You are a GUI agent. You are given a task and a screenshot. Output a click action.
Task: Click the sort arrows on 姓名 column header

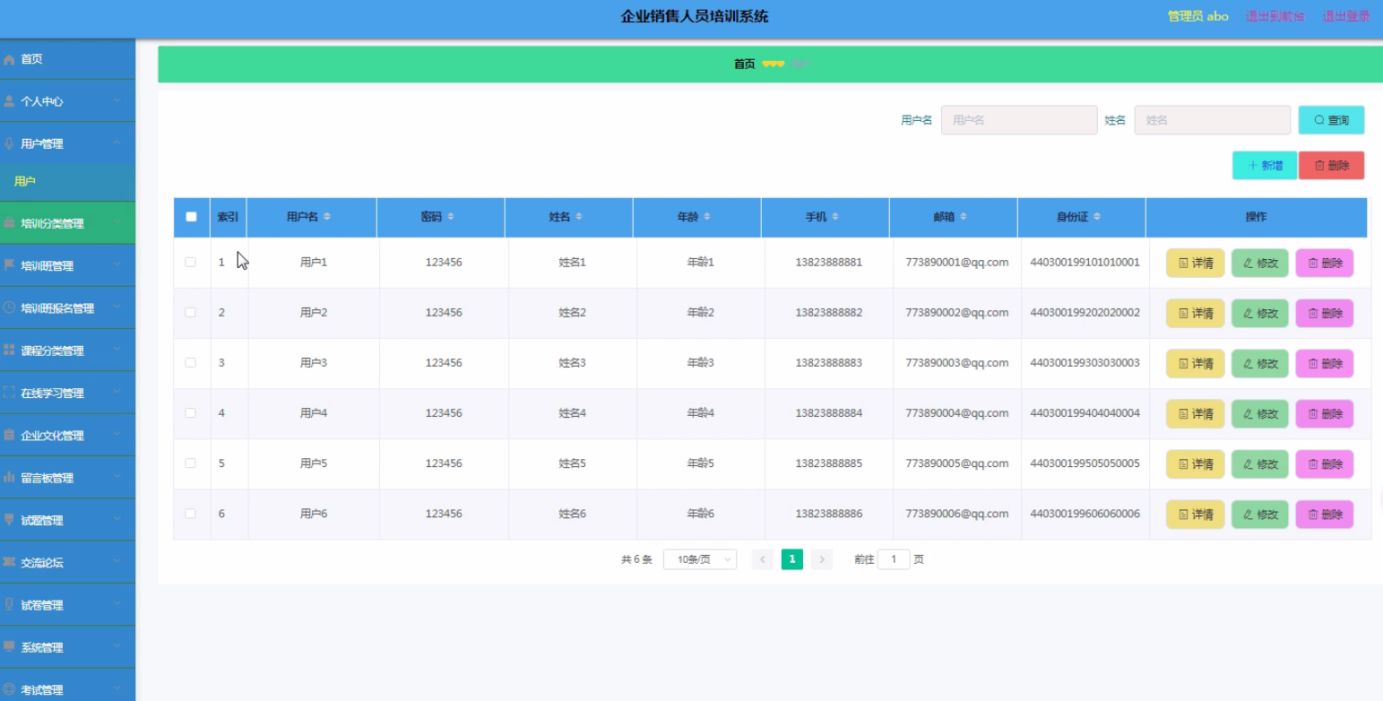click(x=578, y=217)
